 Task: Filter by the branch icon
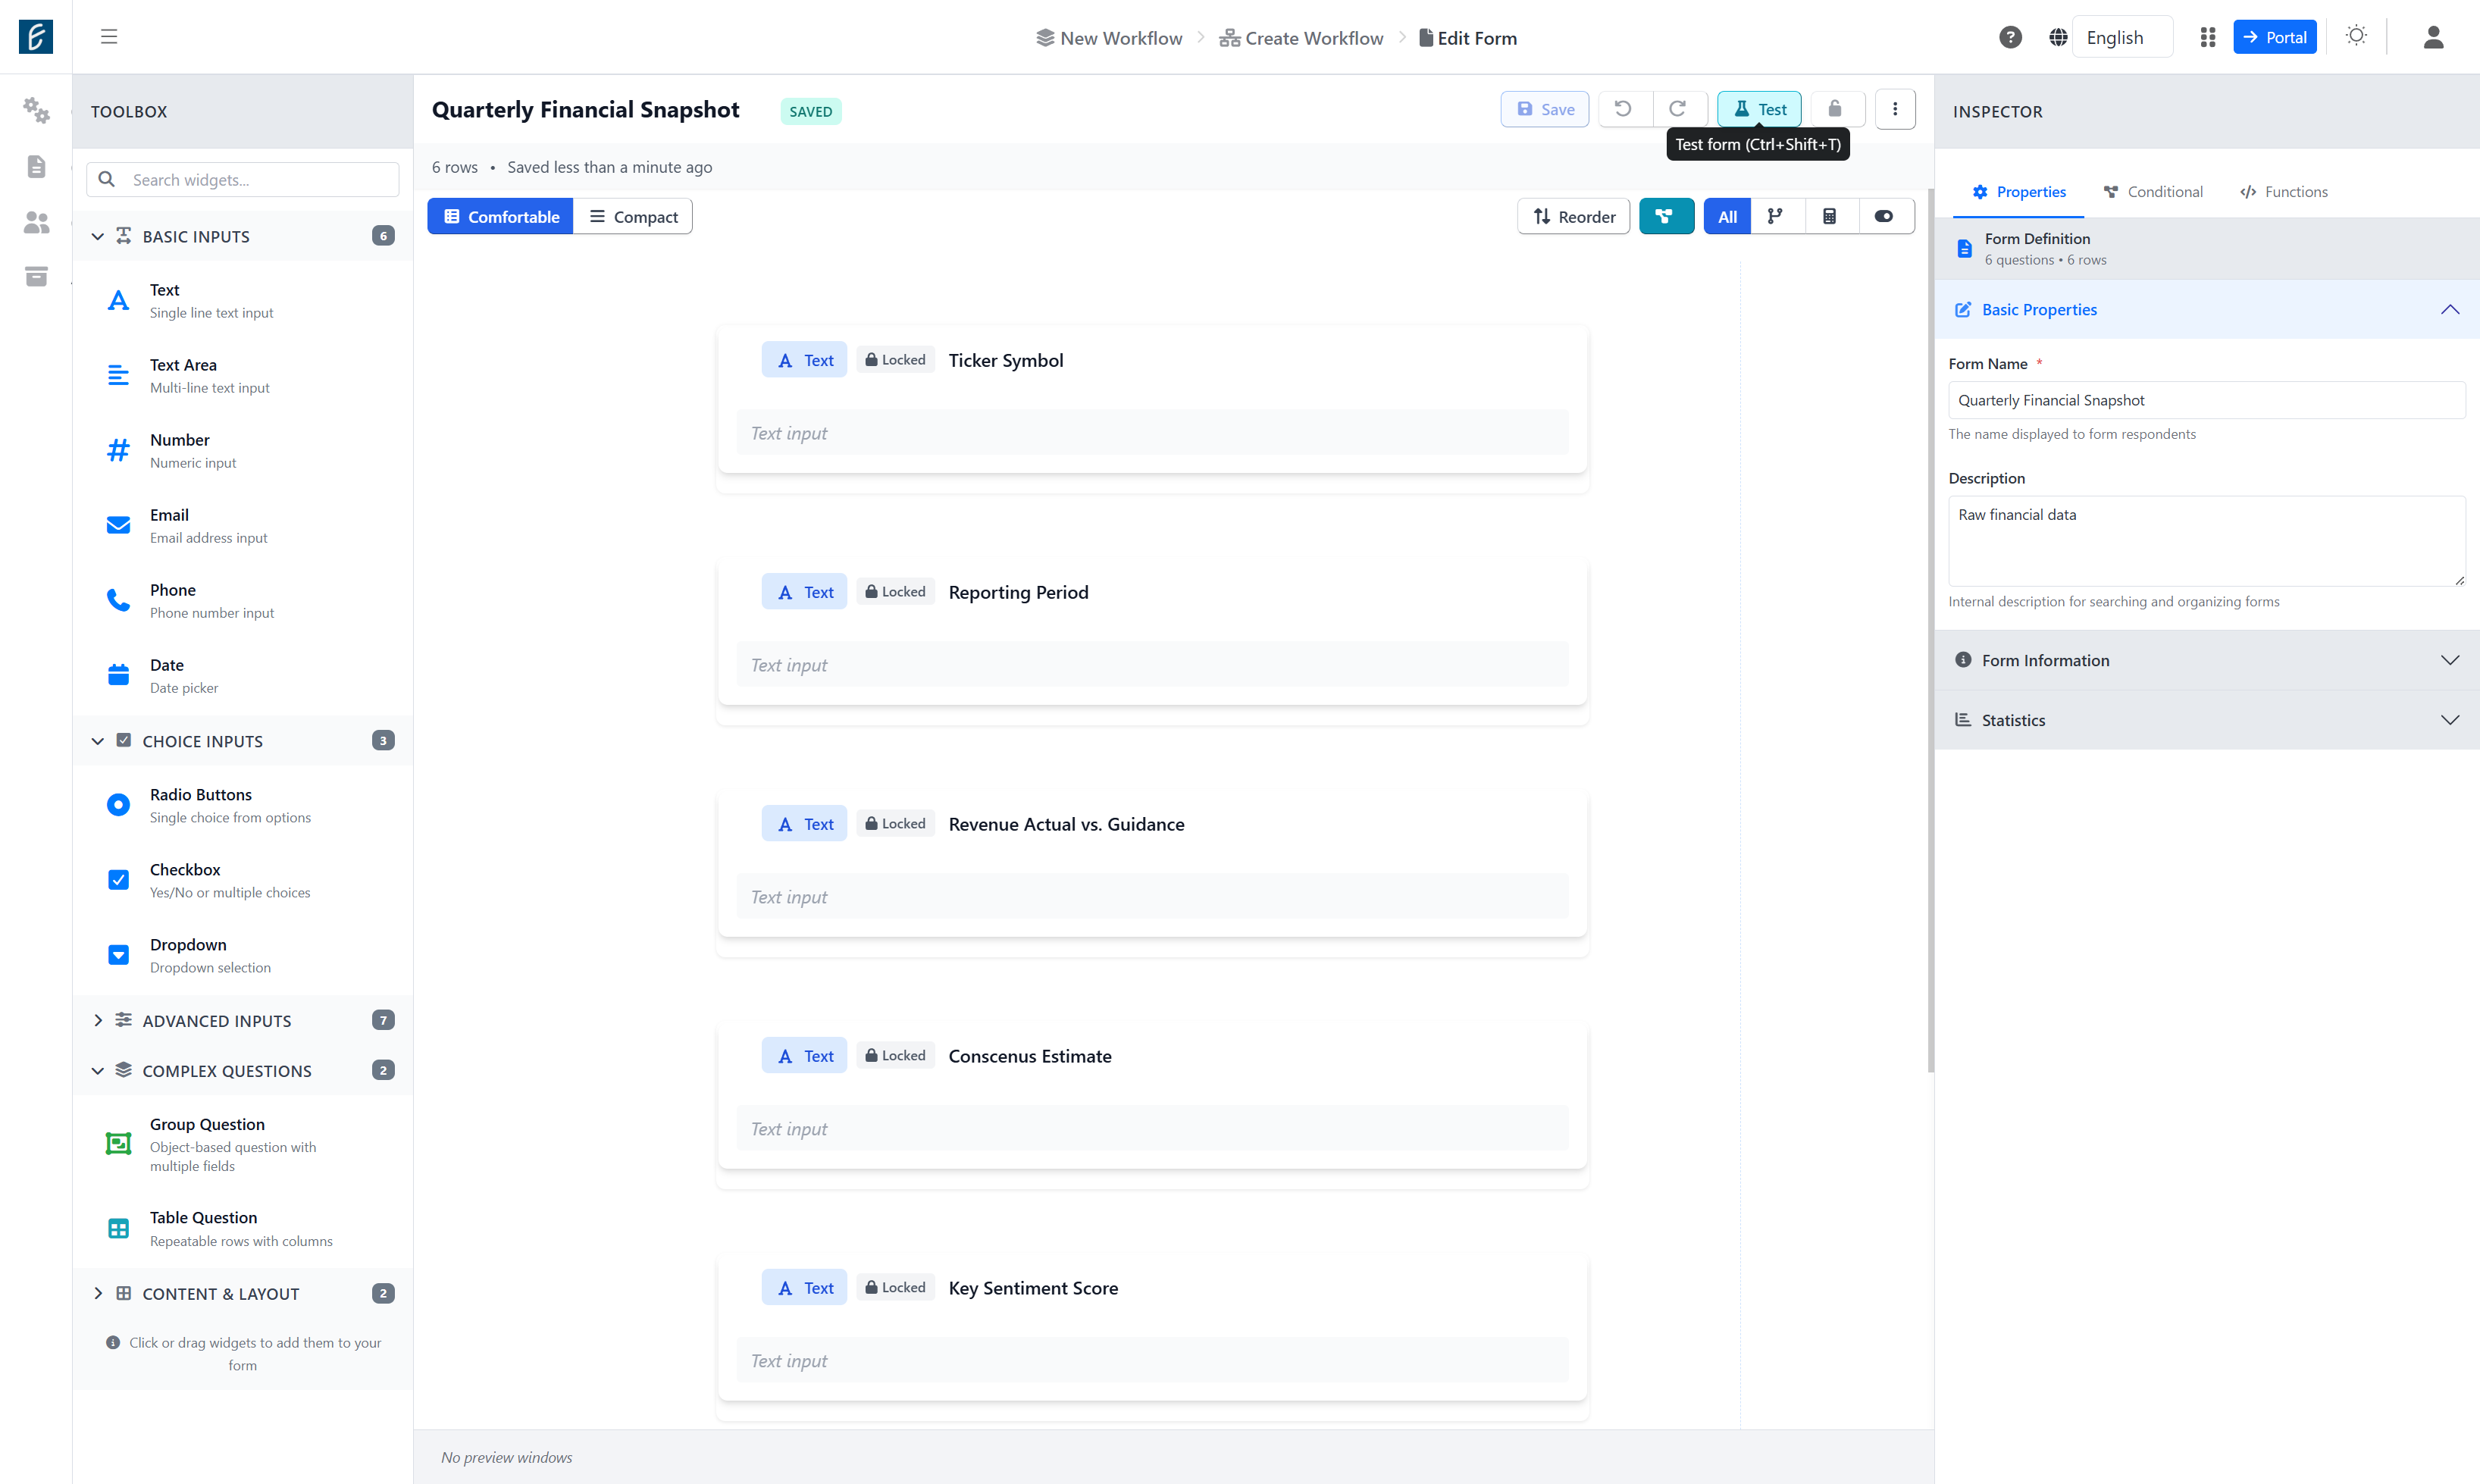[x=1775, y=216]
